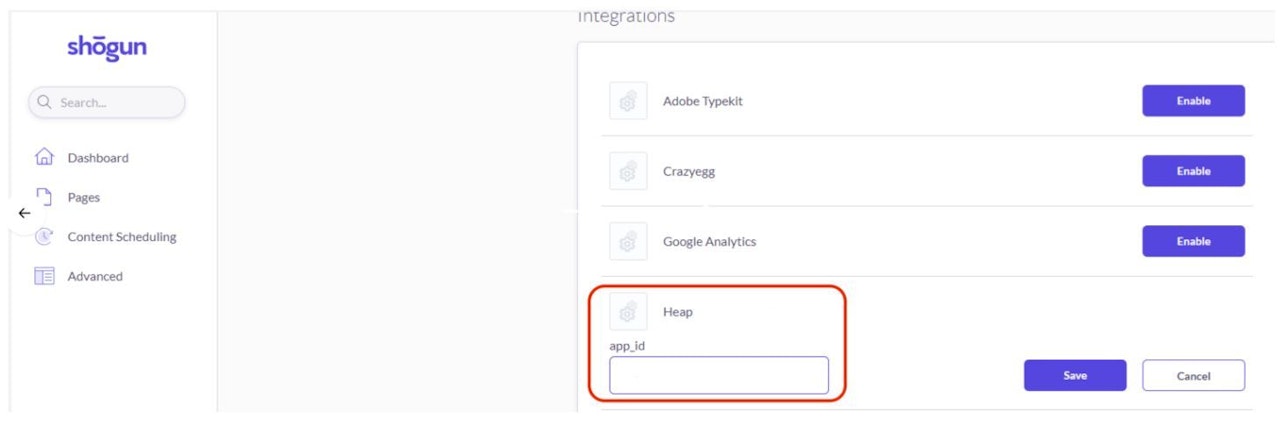Viewport: 1280px width, 434px height.
Task: Enable the Crazyegg integration
Action: click(x=1193, y=171)
